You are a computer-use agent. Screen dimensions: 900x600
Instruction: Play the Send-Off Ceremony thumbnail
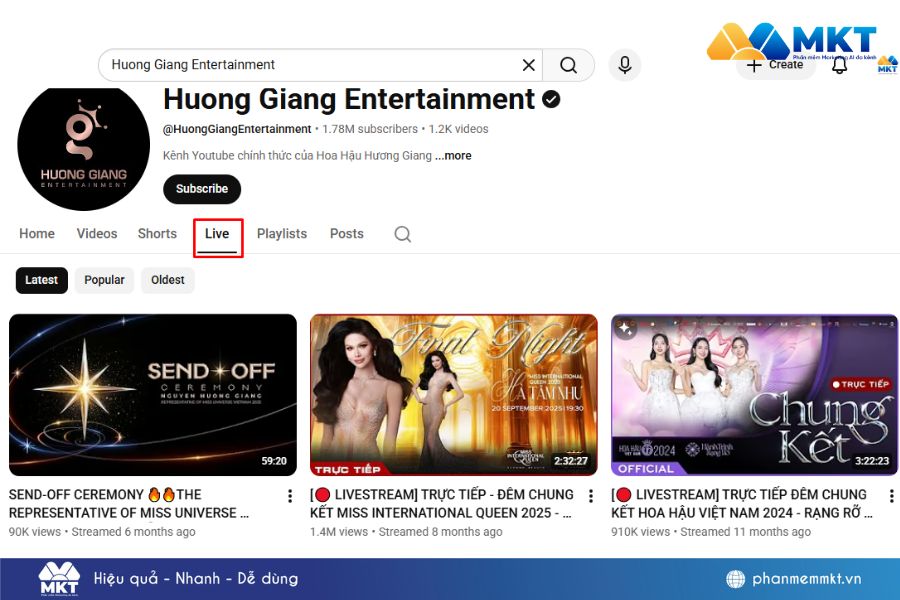[153, 394]
